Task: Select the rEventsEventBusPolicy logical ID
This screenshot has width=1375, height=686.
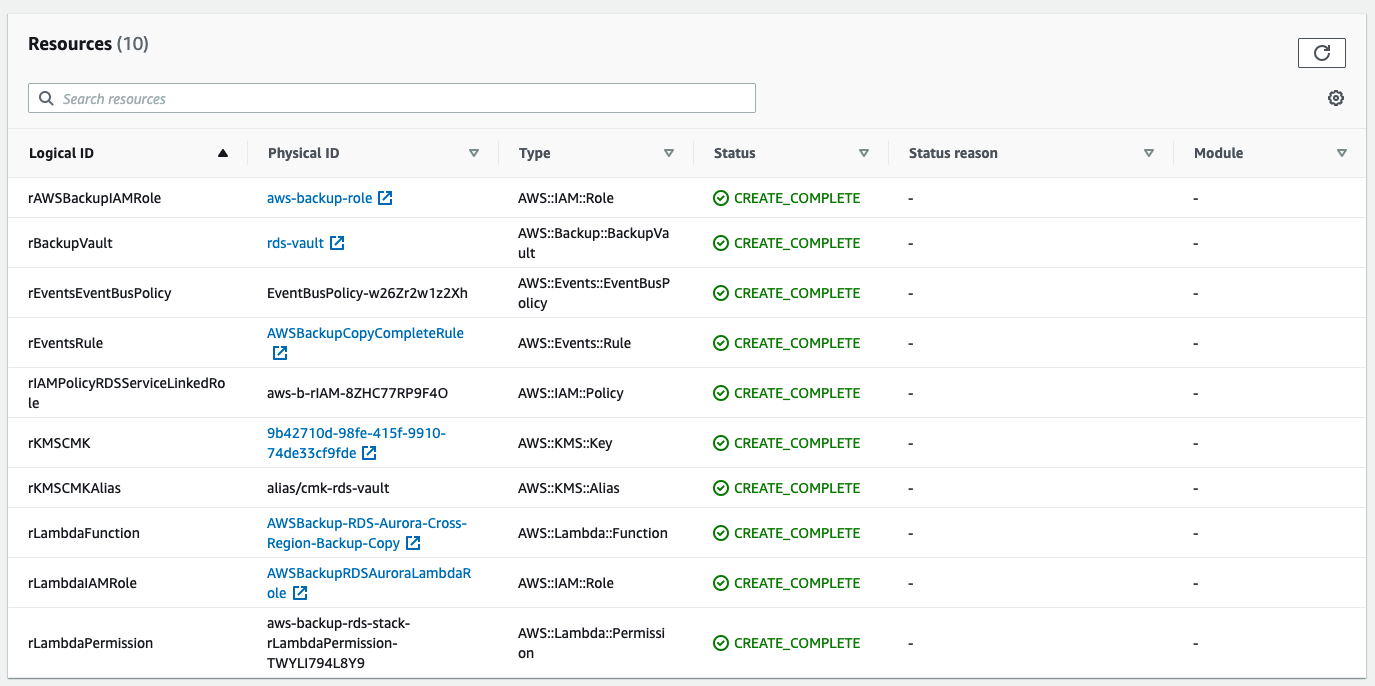Action: point(100,293)
